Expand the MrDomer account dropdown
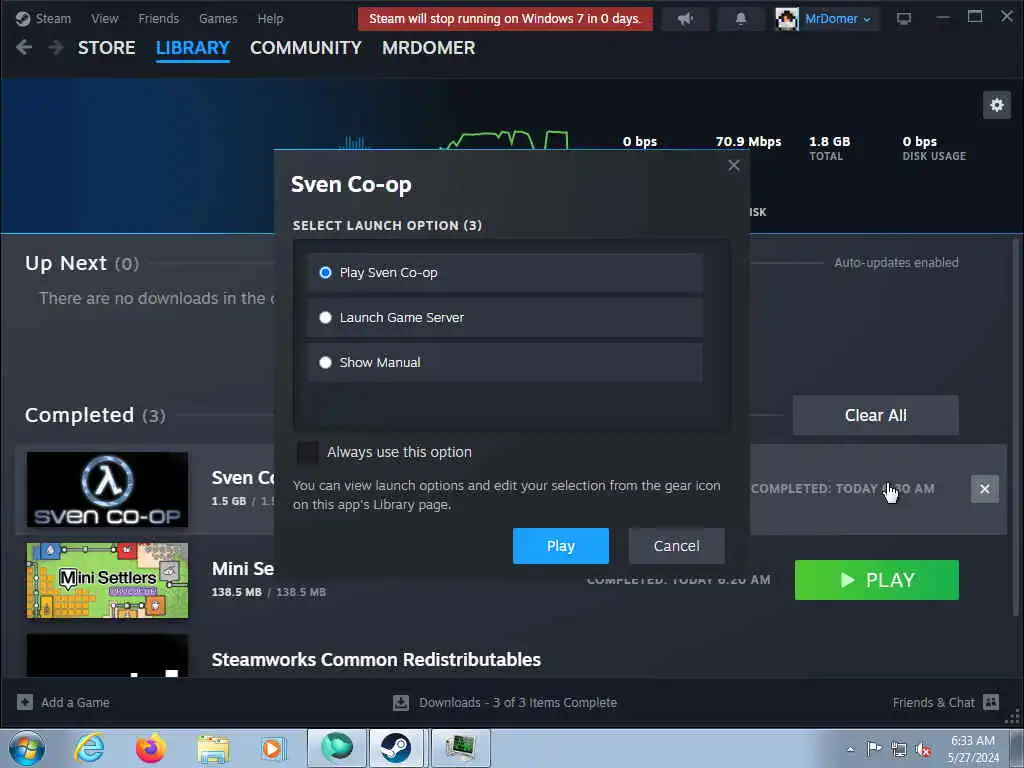This screenshot has height=768, width=1024. click(x=839, y=19)
